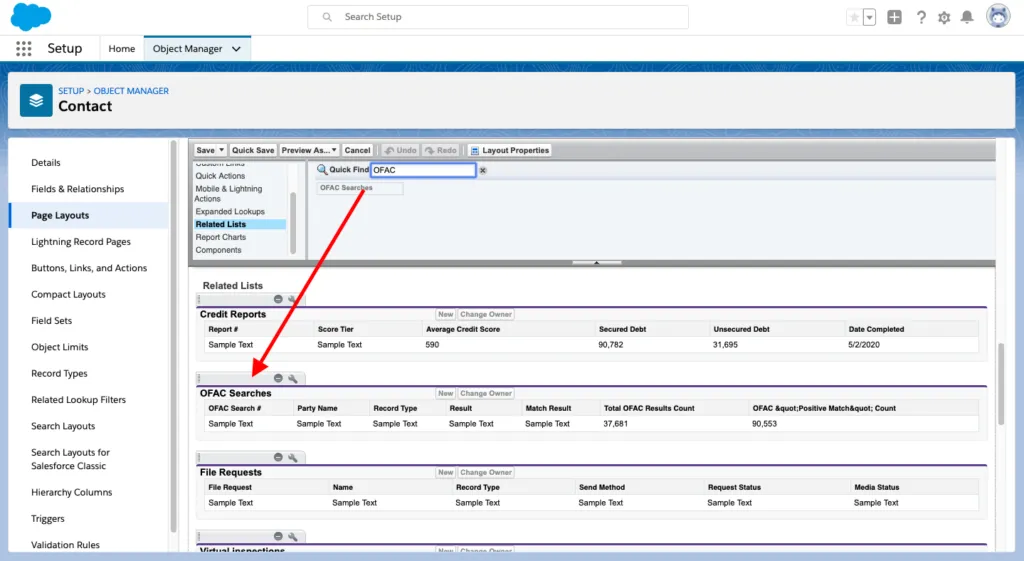
Task: Remove the File Requests related list
Action: click(278, 457)
